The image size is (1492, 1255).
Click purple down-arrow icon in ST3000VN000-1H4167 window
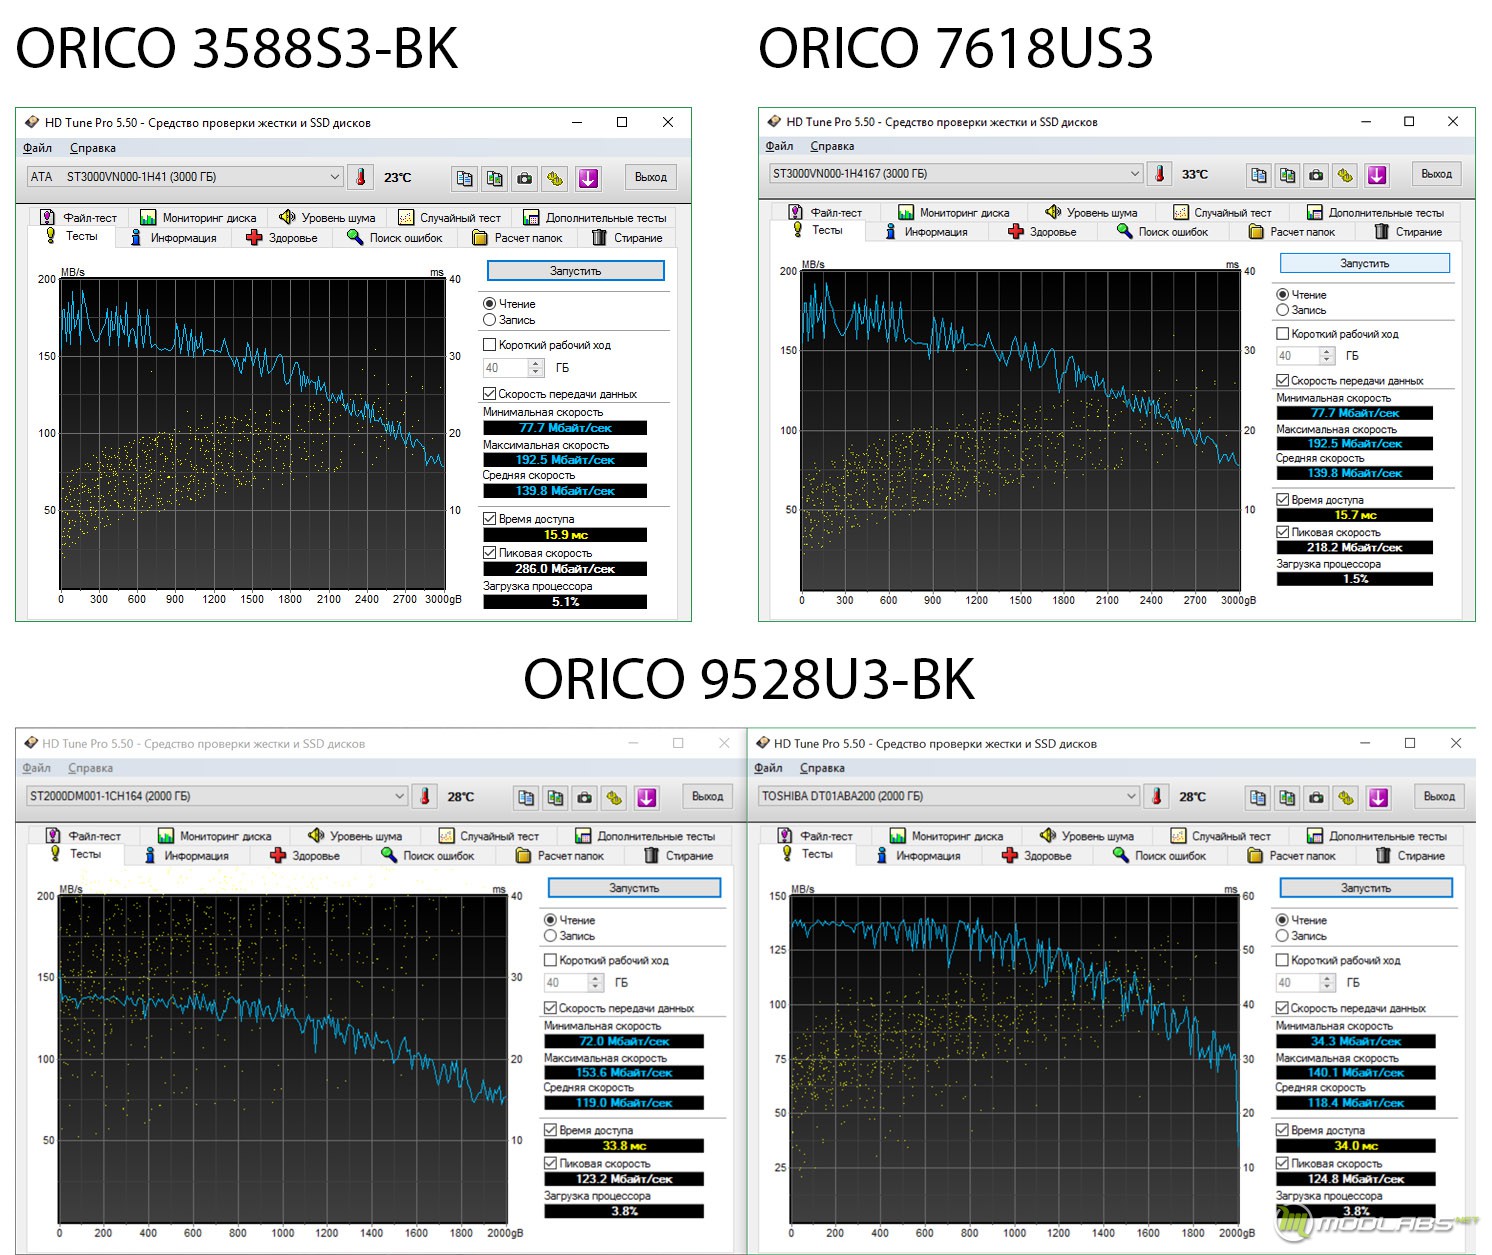[x=1377, y=175]
